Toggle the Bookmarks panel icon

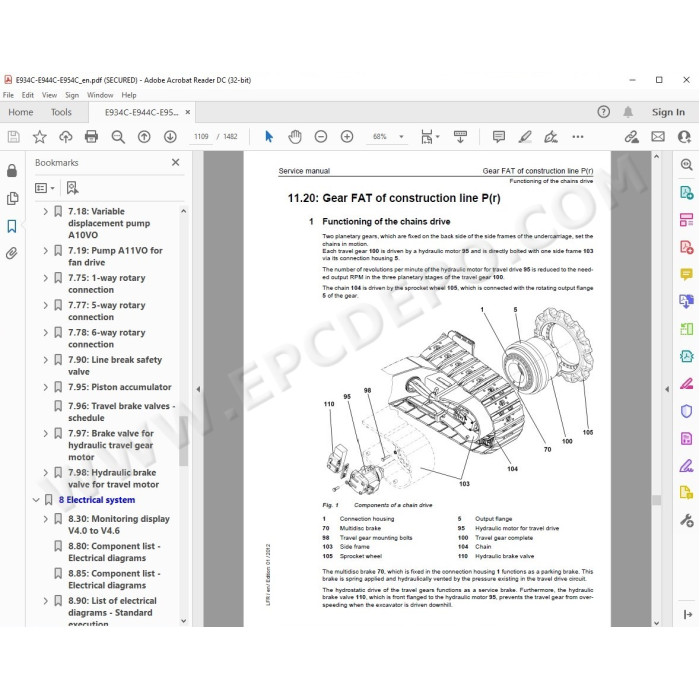click(x=12, y=226)
